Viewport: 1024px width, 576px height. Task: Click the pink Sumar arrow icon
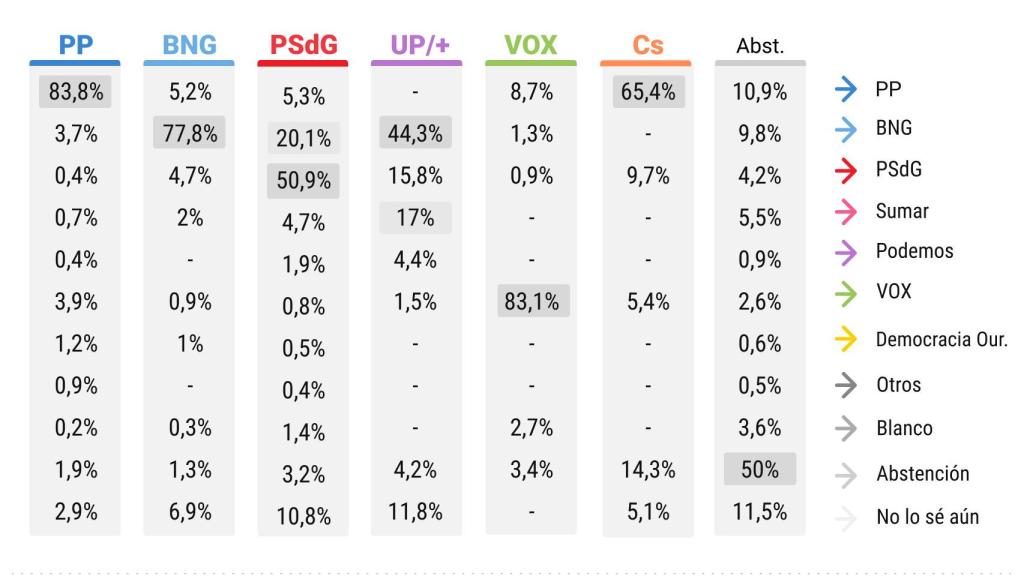pyautogui.click(x=846, y=211)
